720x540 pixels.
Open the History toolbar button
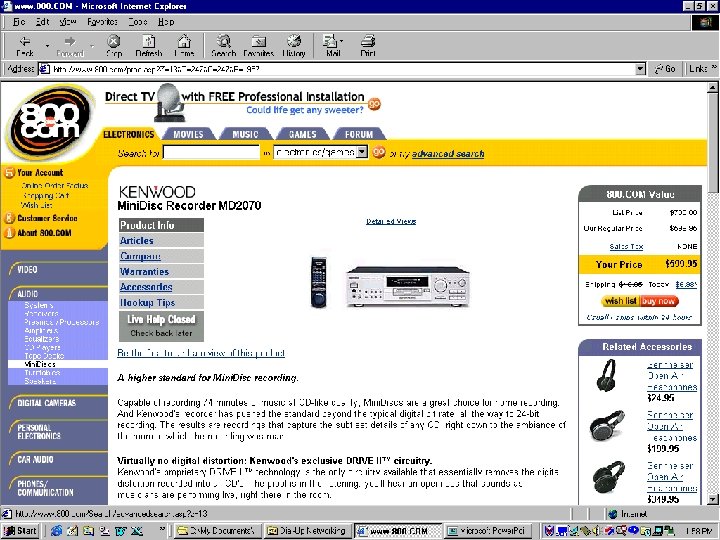tap(294, 46)
